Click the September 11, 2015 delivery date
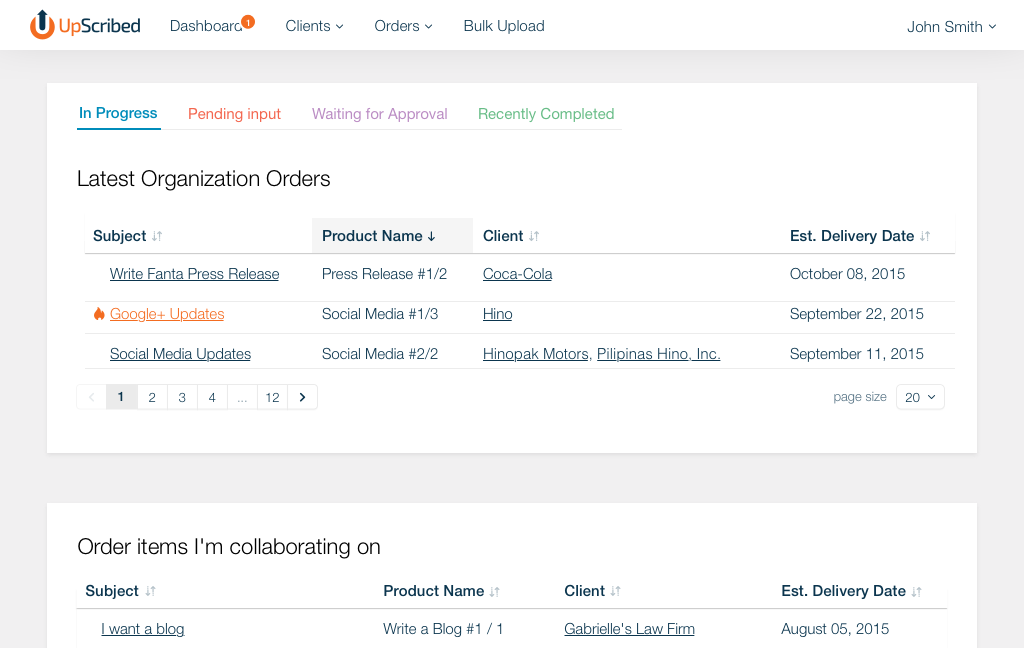This screenshot has width=1024, height=648. [857, 354]
